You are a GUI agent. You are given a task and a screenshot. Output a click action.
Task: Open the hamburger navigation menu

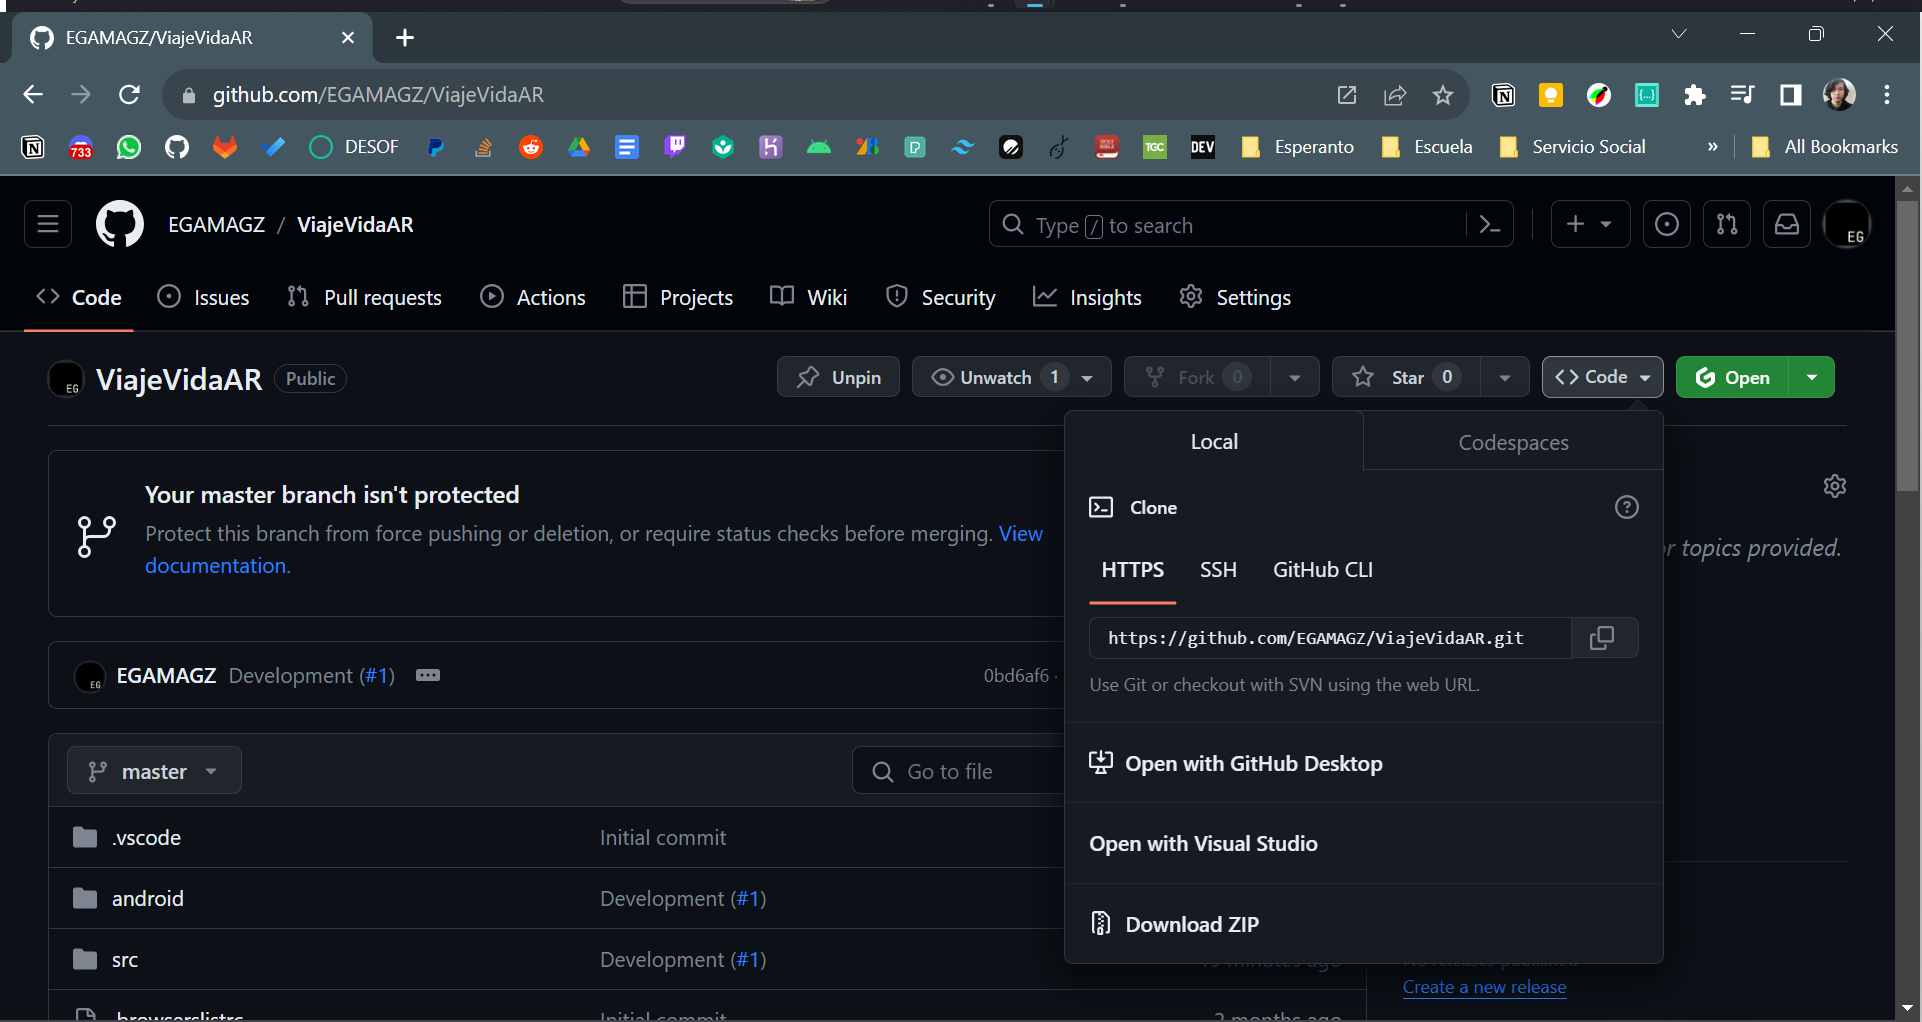pyautogui.click(x=48, y=224)
